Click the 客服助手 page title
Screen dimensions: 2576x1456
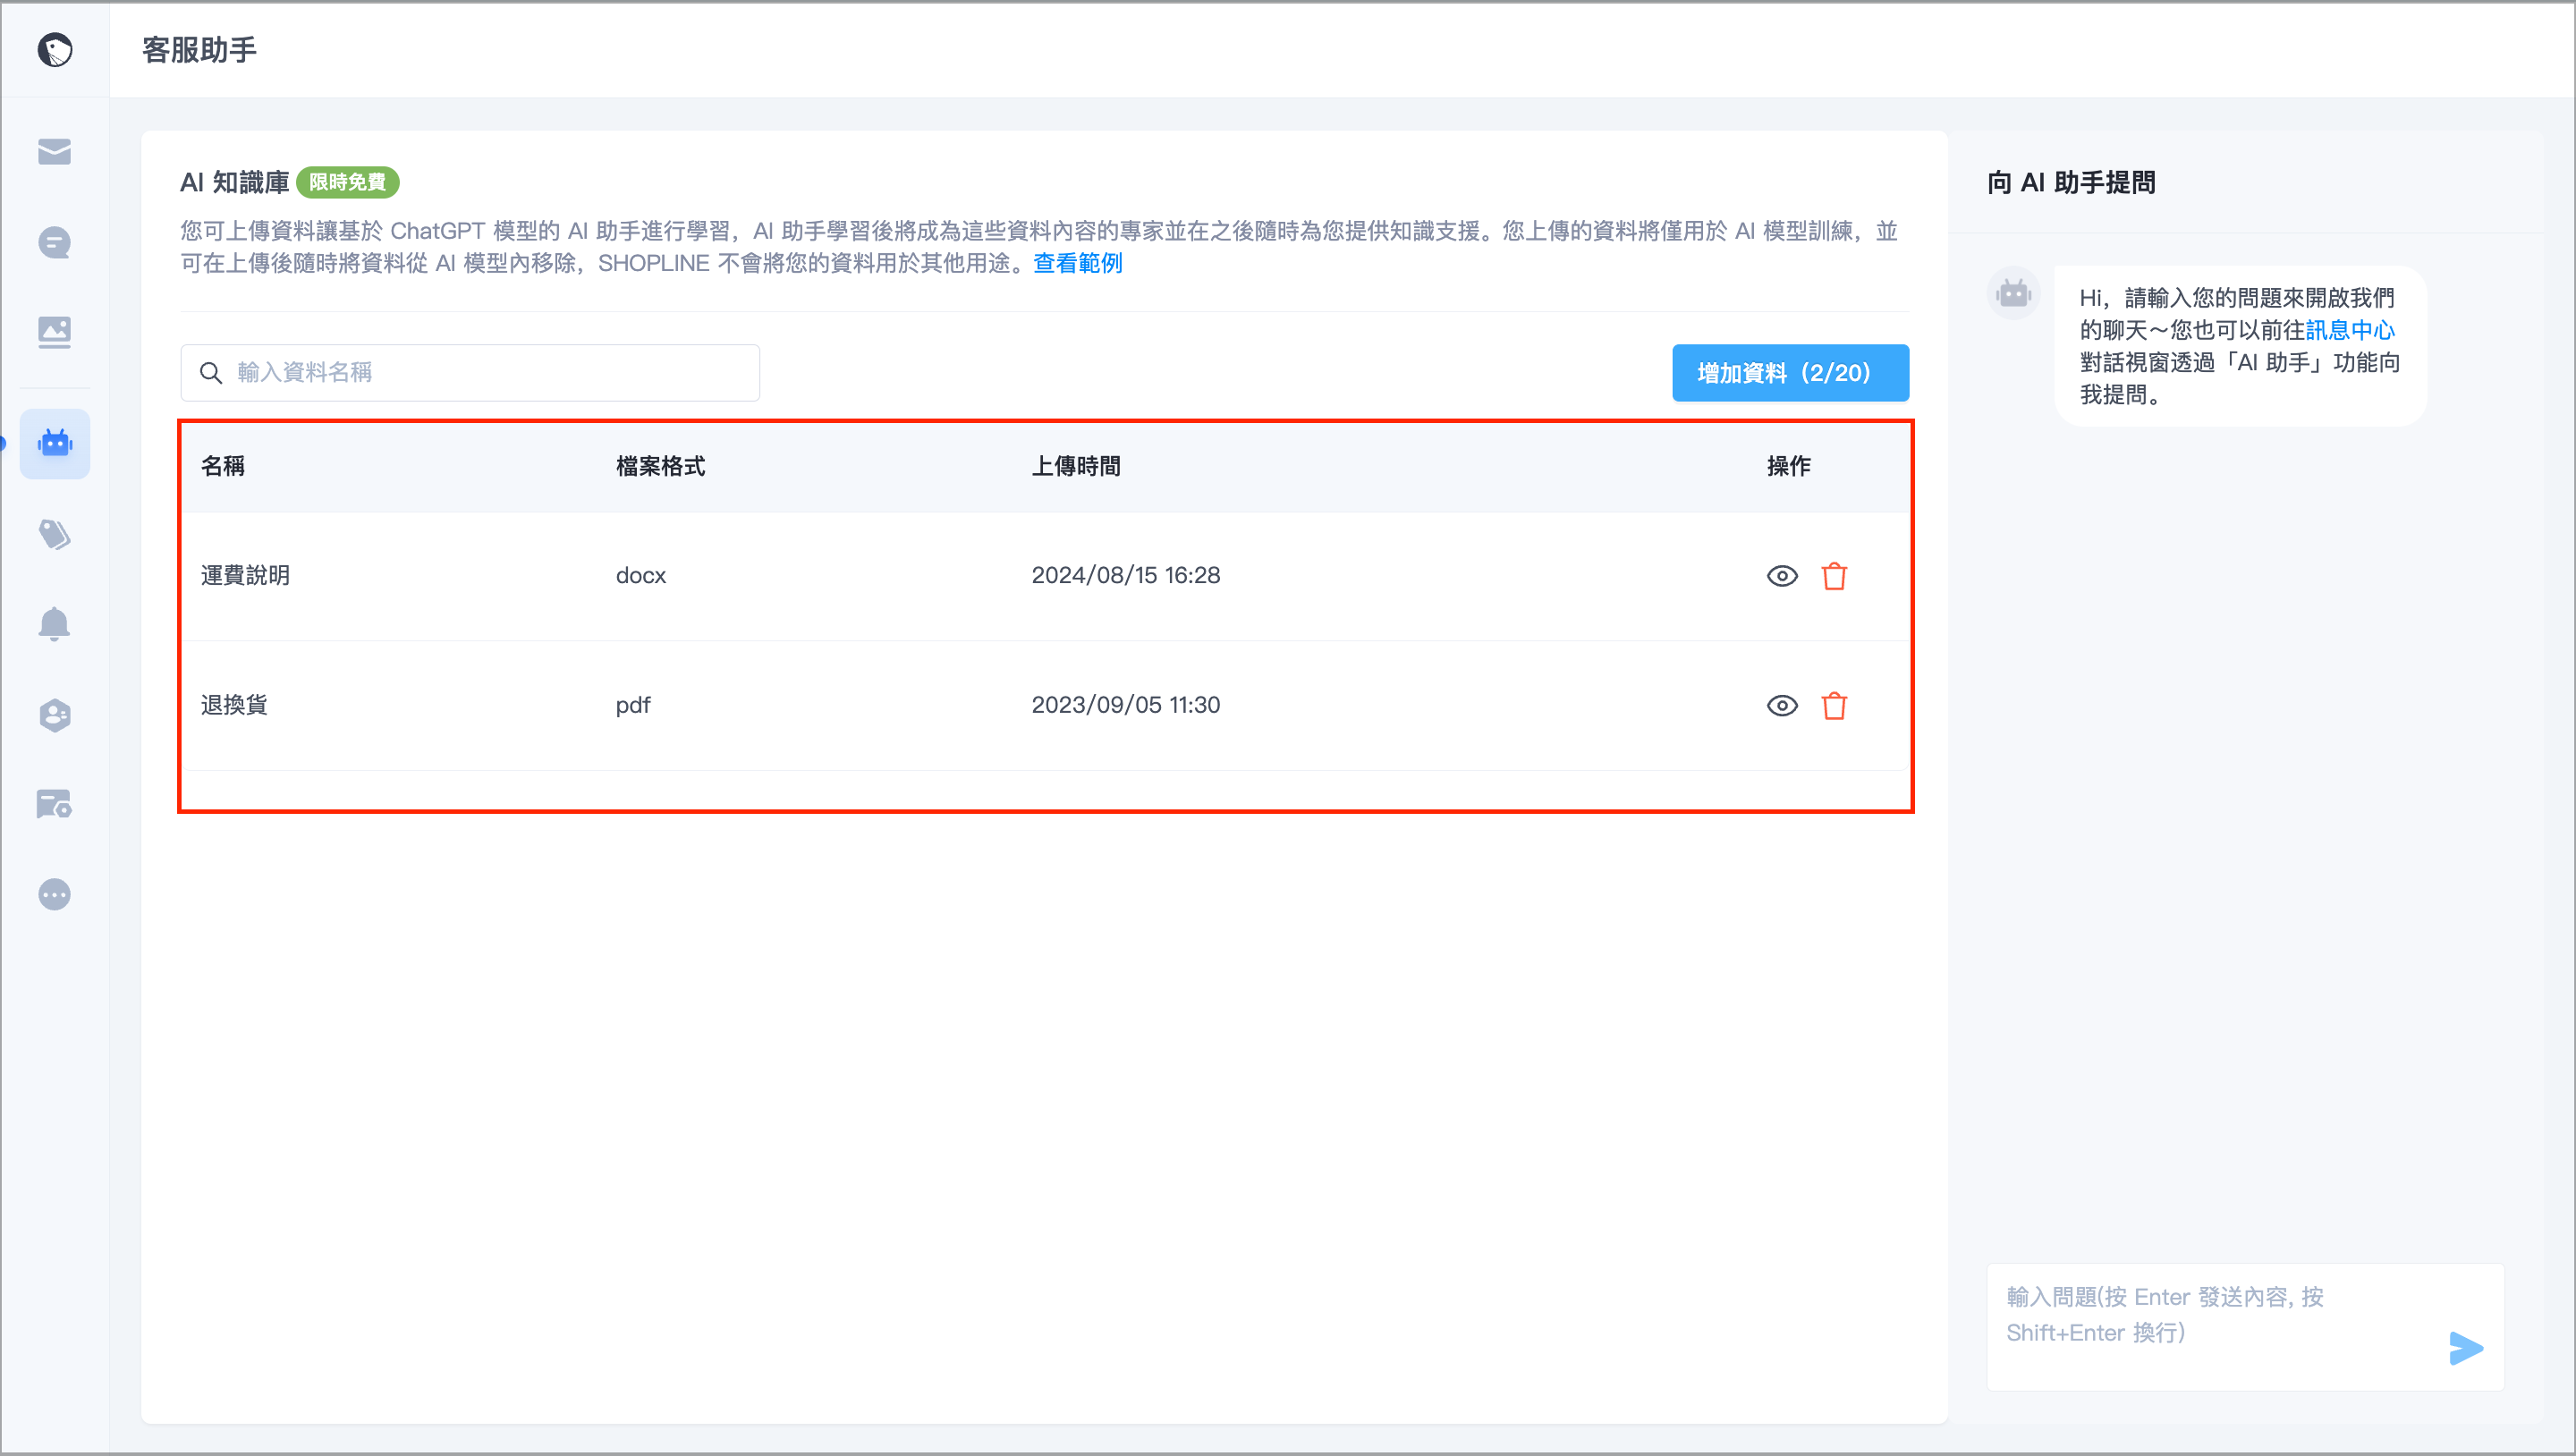coord(199,49)
